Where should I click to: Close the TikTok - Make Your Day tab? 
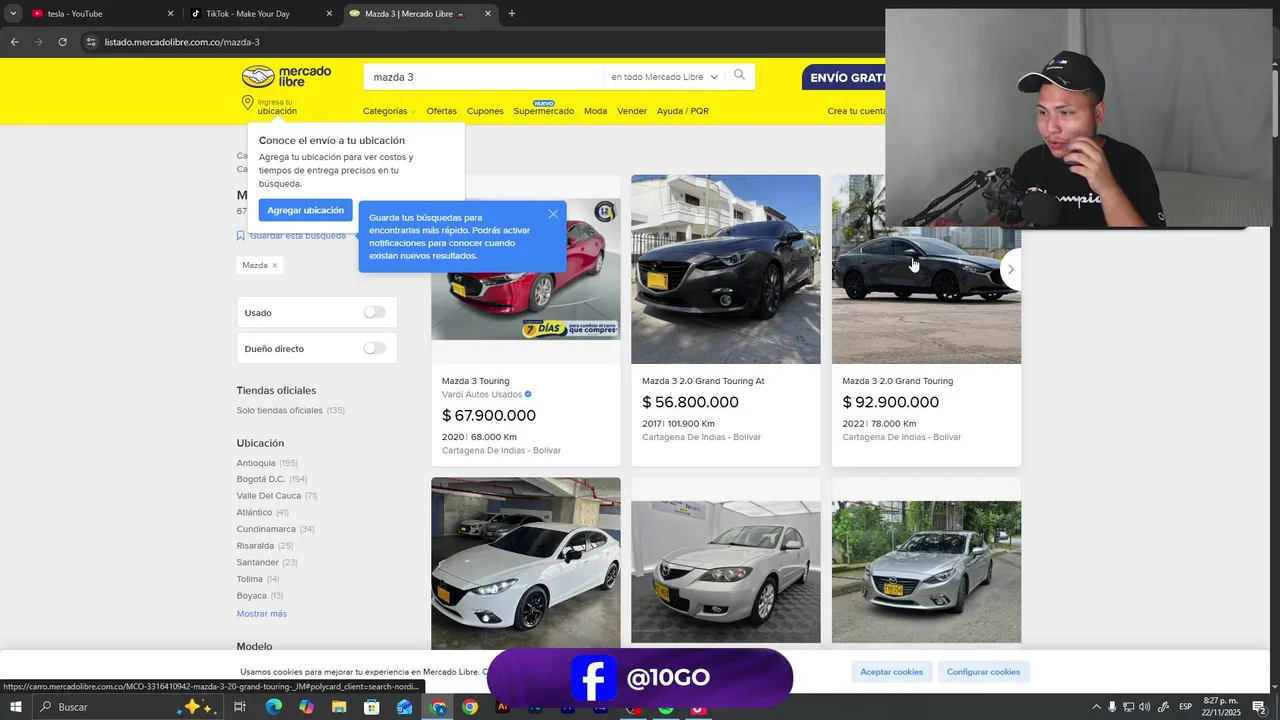329,14
